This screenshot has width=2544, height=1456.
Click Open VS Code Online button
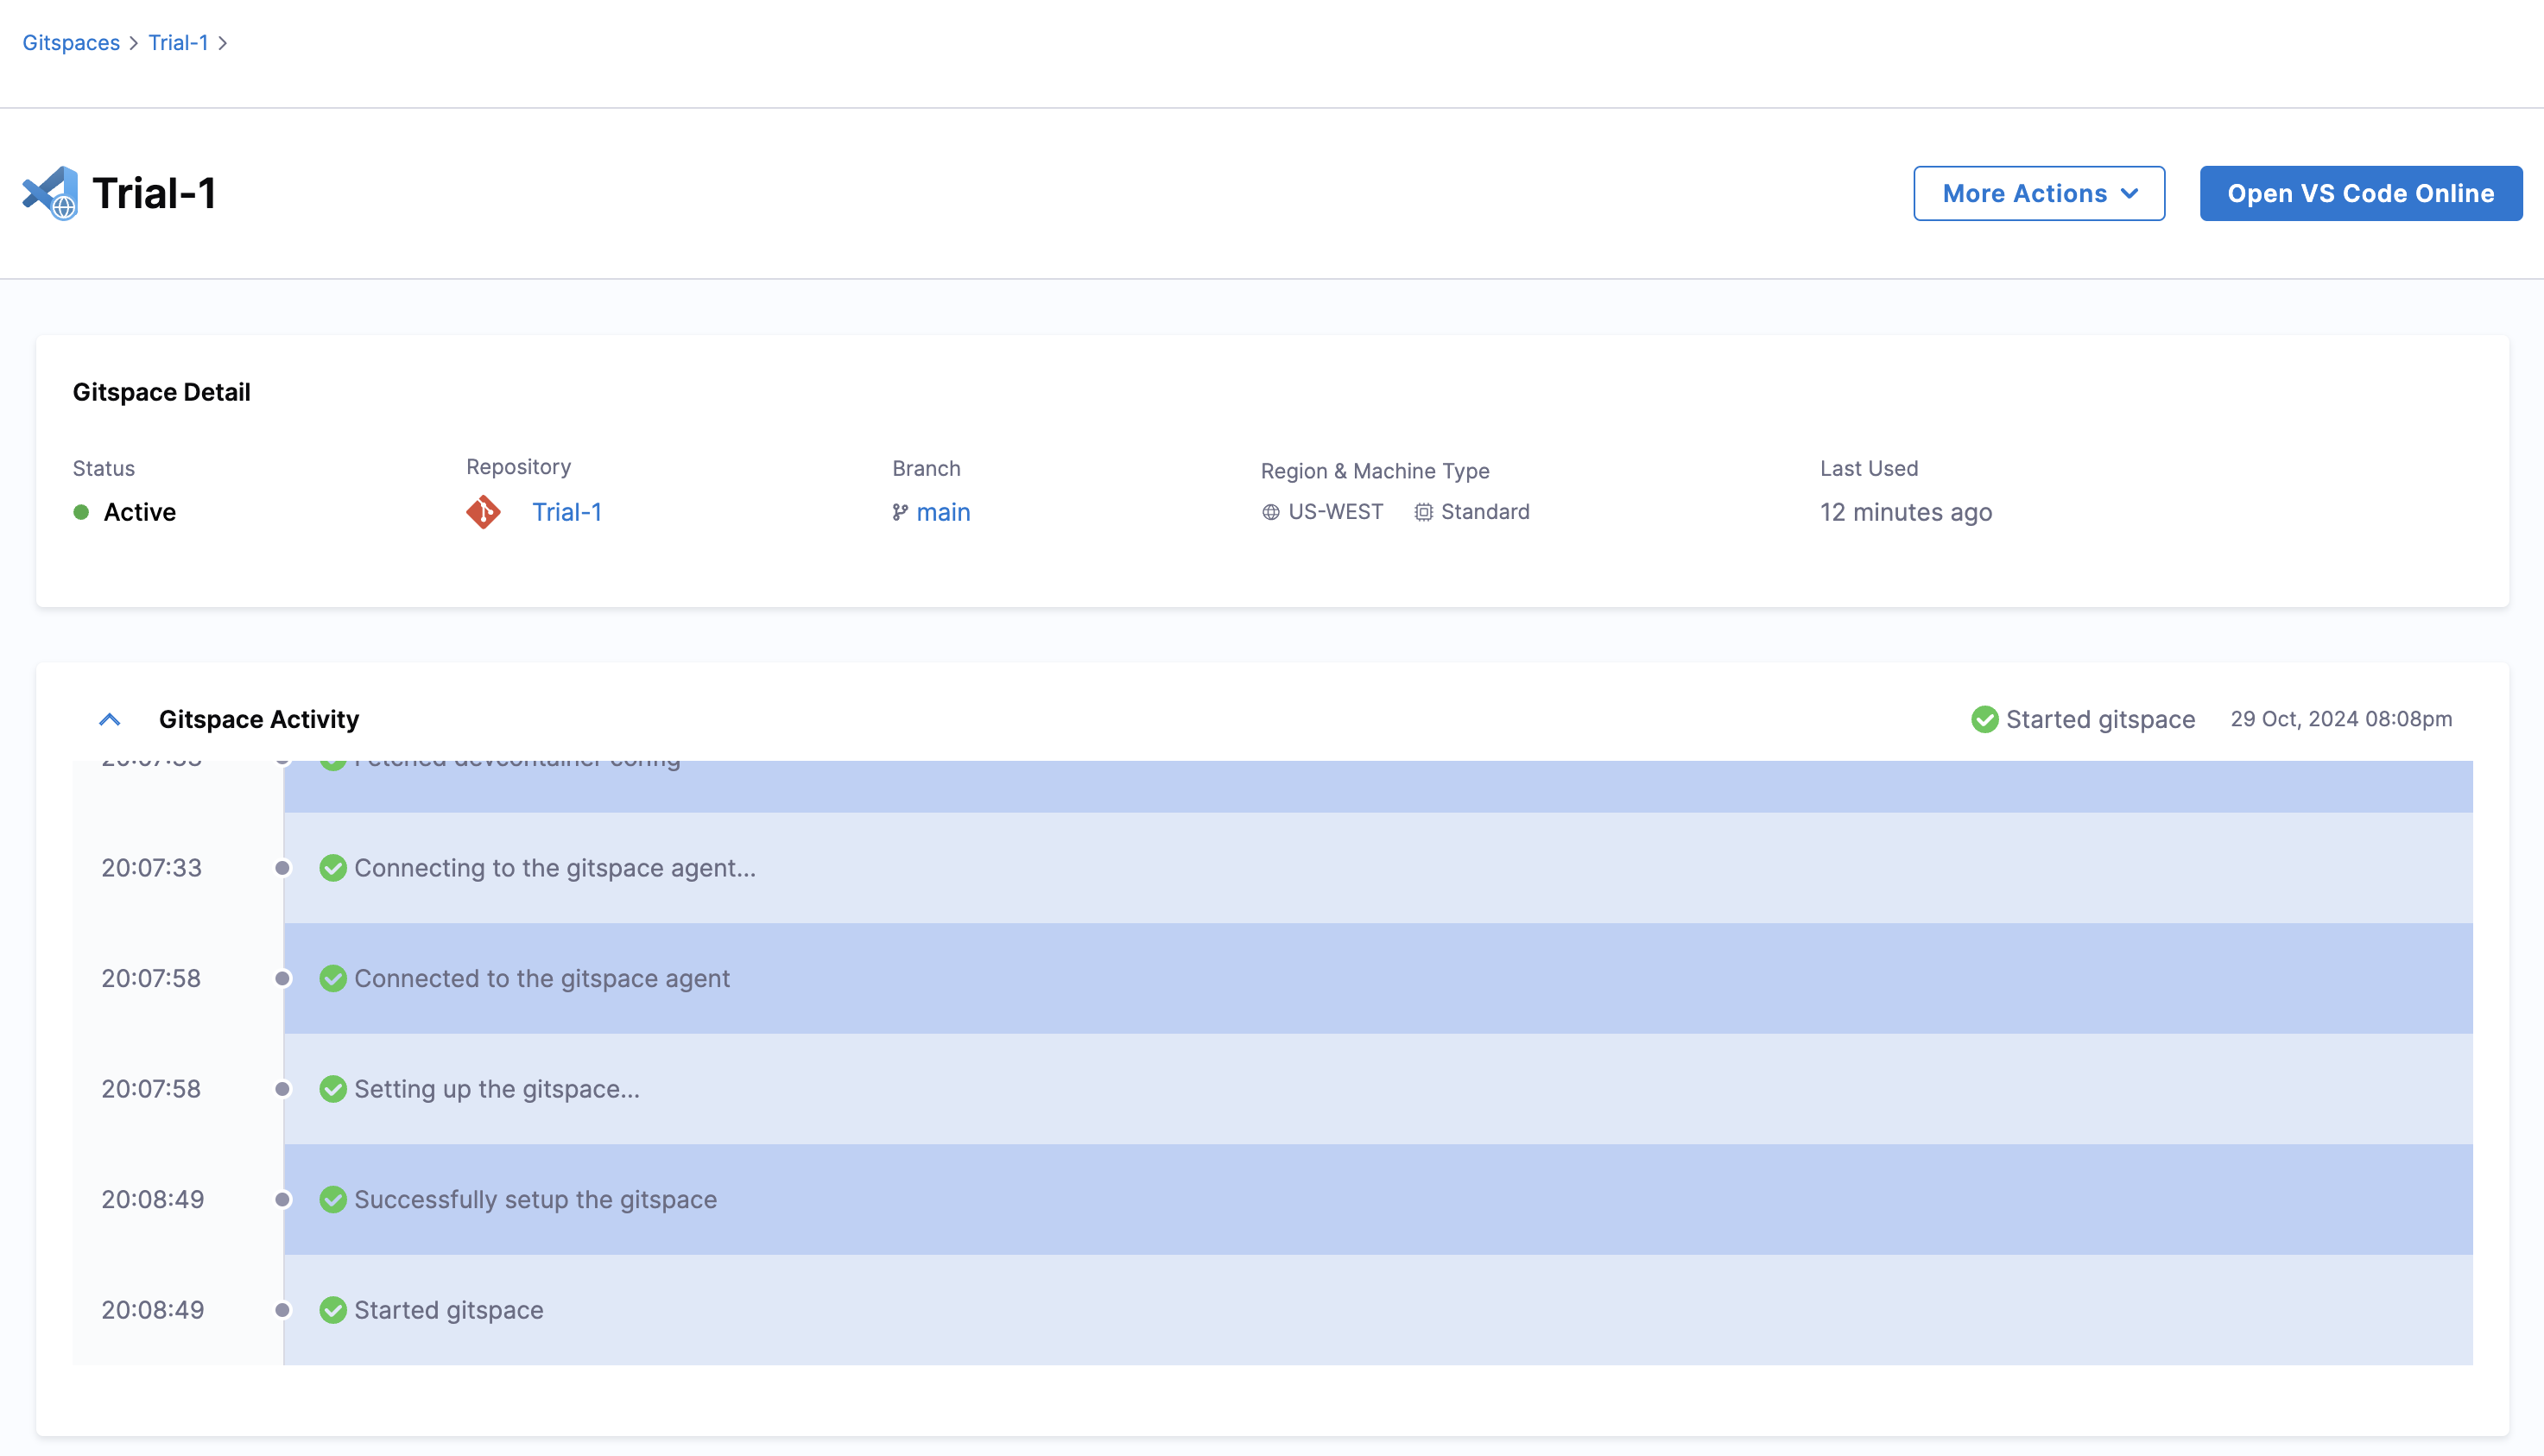pyautogui.click(x=2360, y=193)
